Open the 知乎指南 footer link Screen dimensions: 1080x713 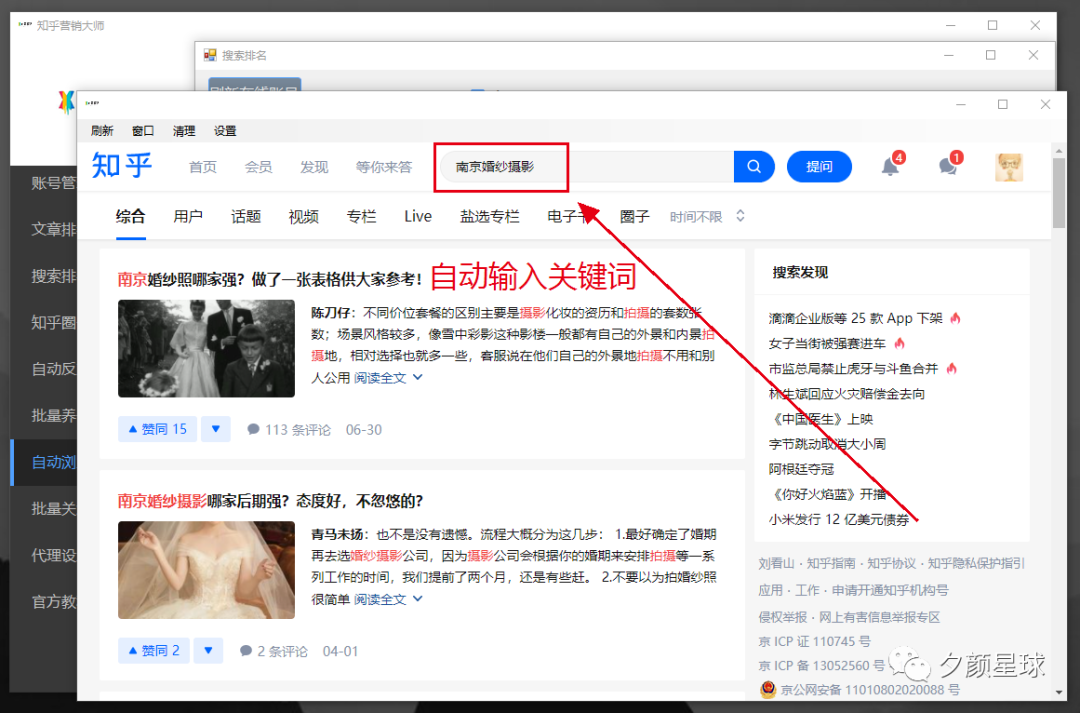click(x=831, y=564)
